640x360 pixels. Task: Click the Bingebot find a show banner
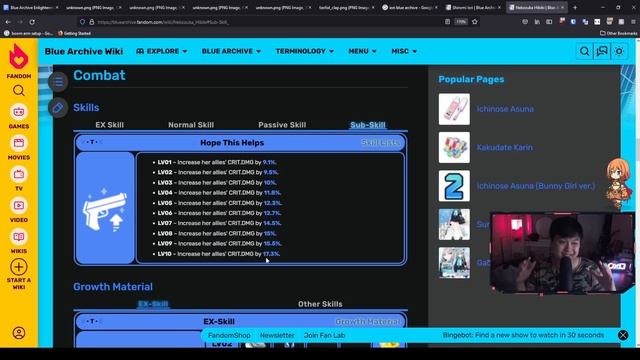coord(523,335)
